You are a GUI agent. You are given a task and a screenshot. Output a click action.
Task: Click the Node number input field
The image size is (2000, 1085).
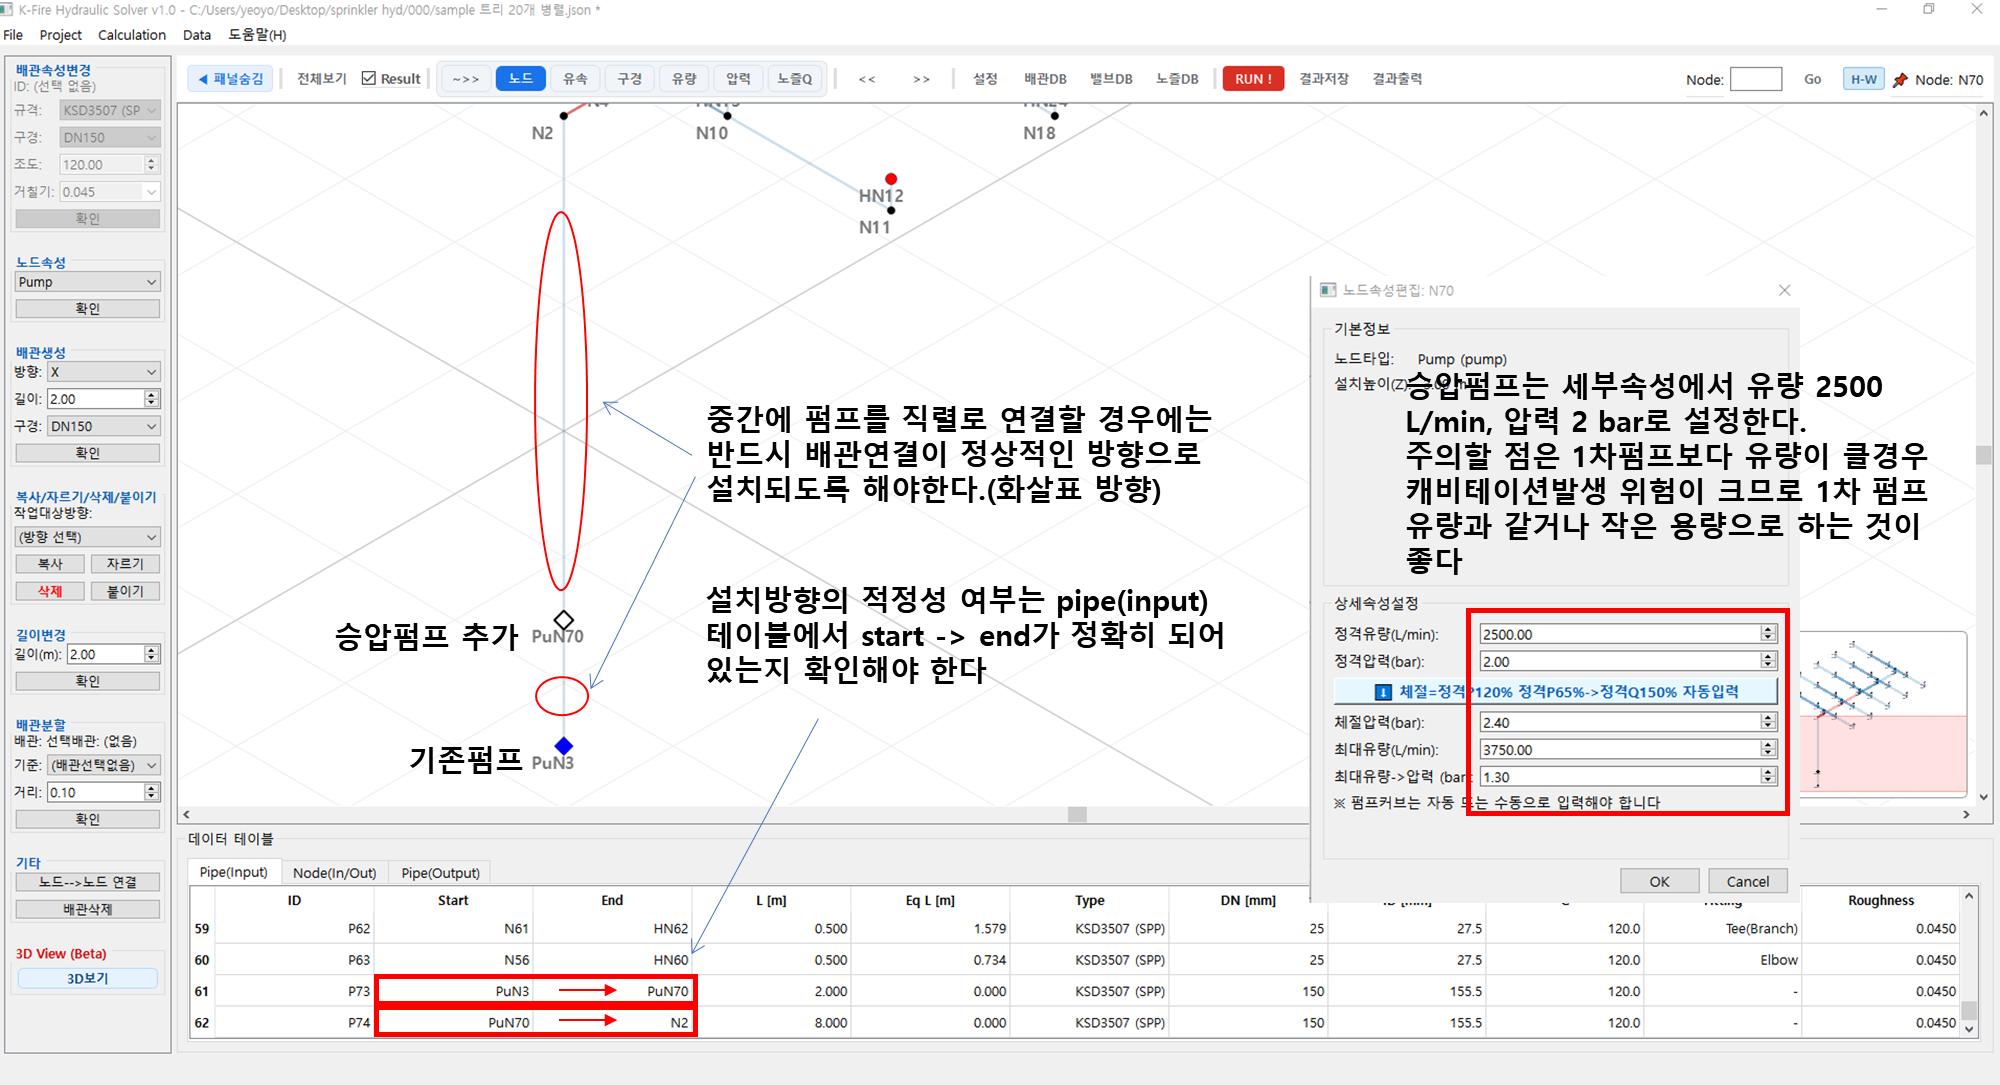pos(1755,80)
